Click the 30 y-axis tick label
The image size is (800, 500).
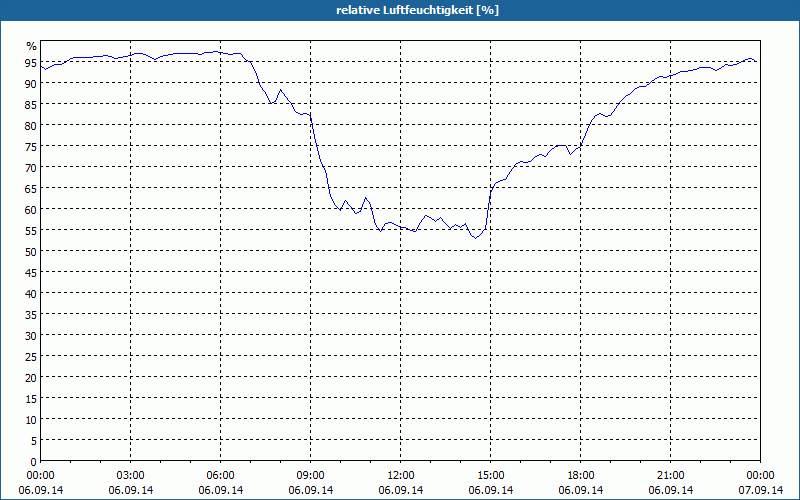tap(30, 335)
